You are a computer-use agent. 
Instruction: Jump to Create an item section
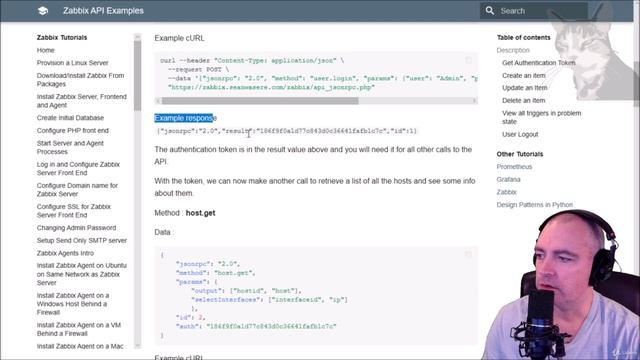(524, 76)
